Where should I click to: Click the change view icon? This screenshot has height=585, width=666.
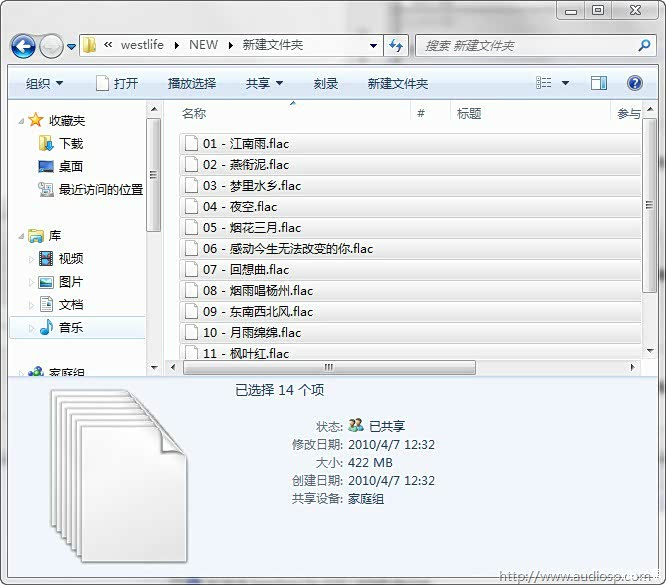544,83
